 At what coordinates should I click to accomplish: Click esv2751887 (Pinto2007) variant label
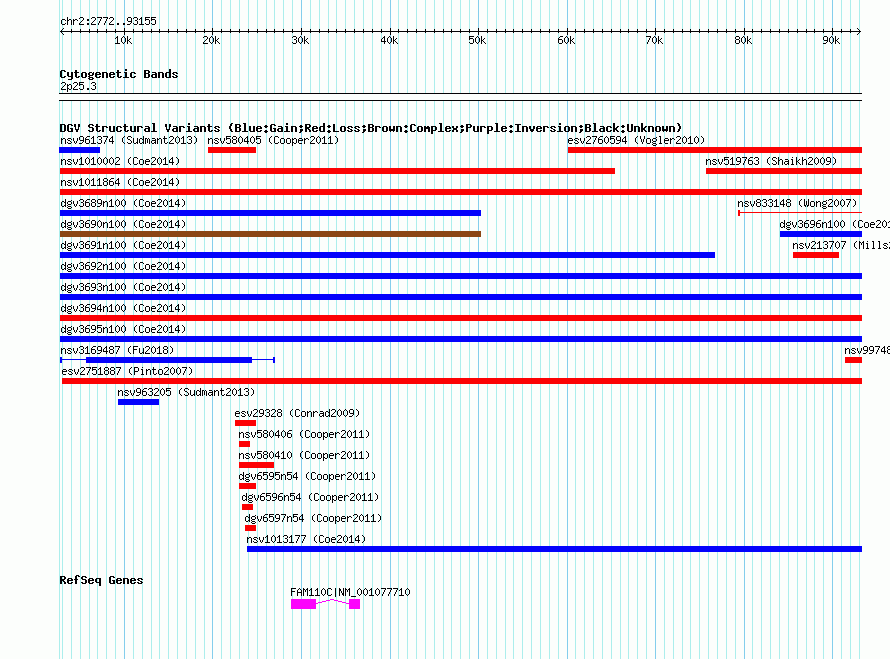click(127, 371)
